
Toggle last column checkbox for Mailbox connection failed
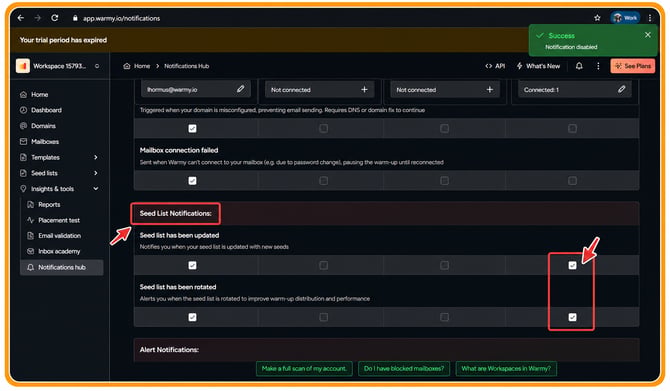click(573, 181)
